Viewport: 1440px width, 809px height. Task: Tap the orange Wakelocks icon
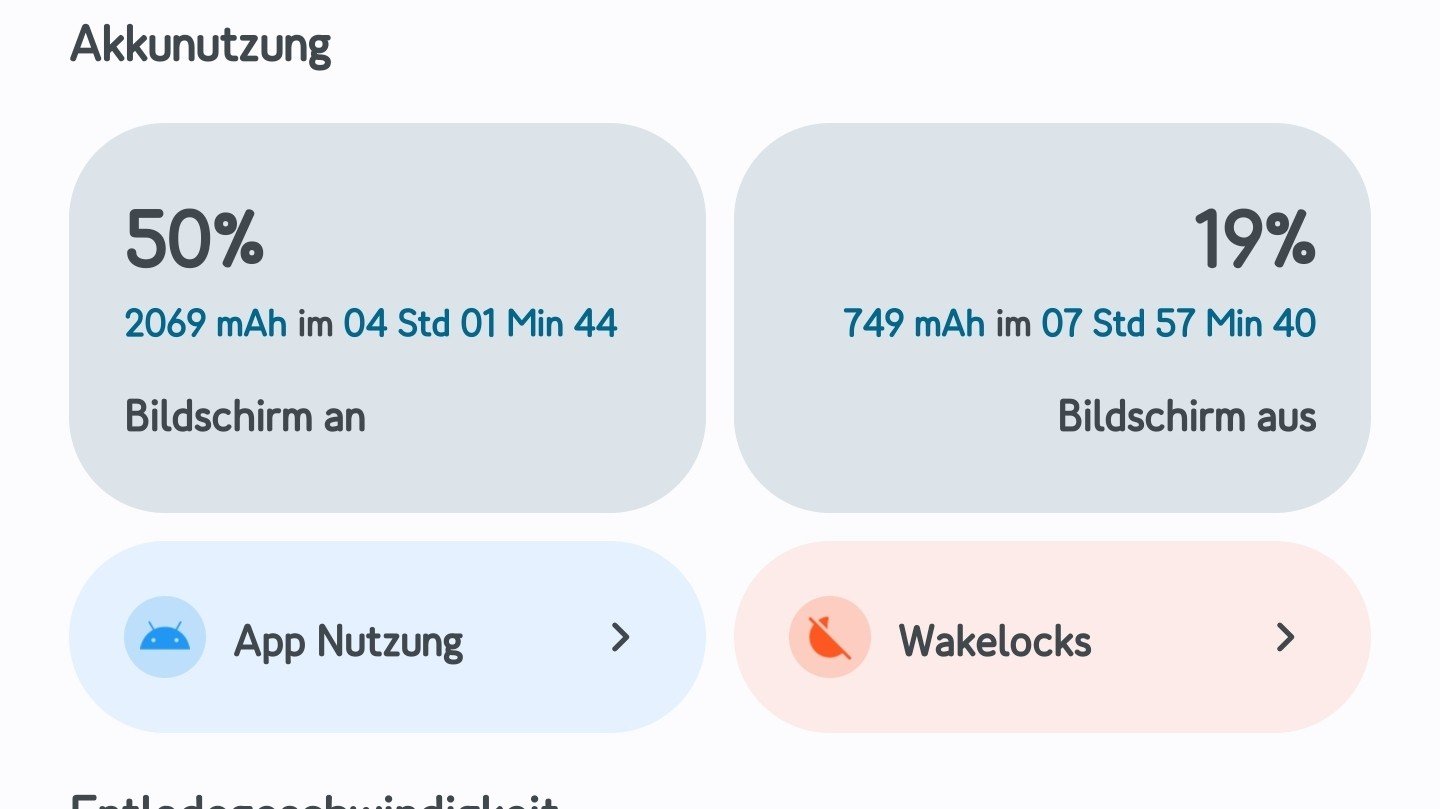click(x=829, y=637)
